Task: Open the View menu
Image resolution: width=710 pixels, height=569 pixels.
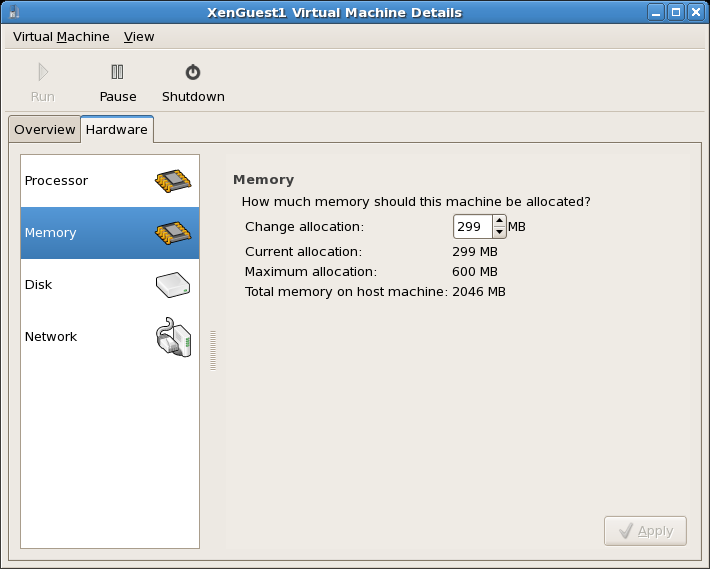Action: tap(139, 37)
